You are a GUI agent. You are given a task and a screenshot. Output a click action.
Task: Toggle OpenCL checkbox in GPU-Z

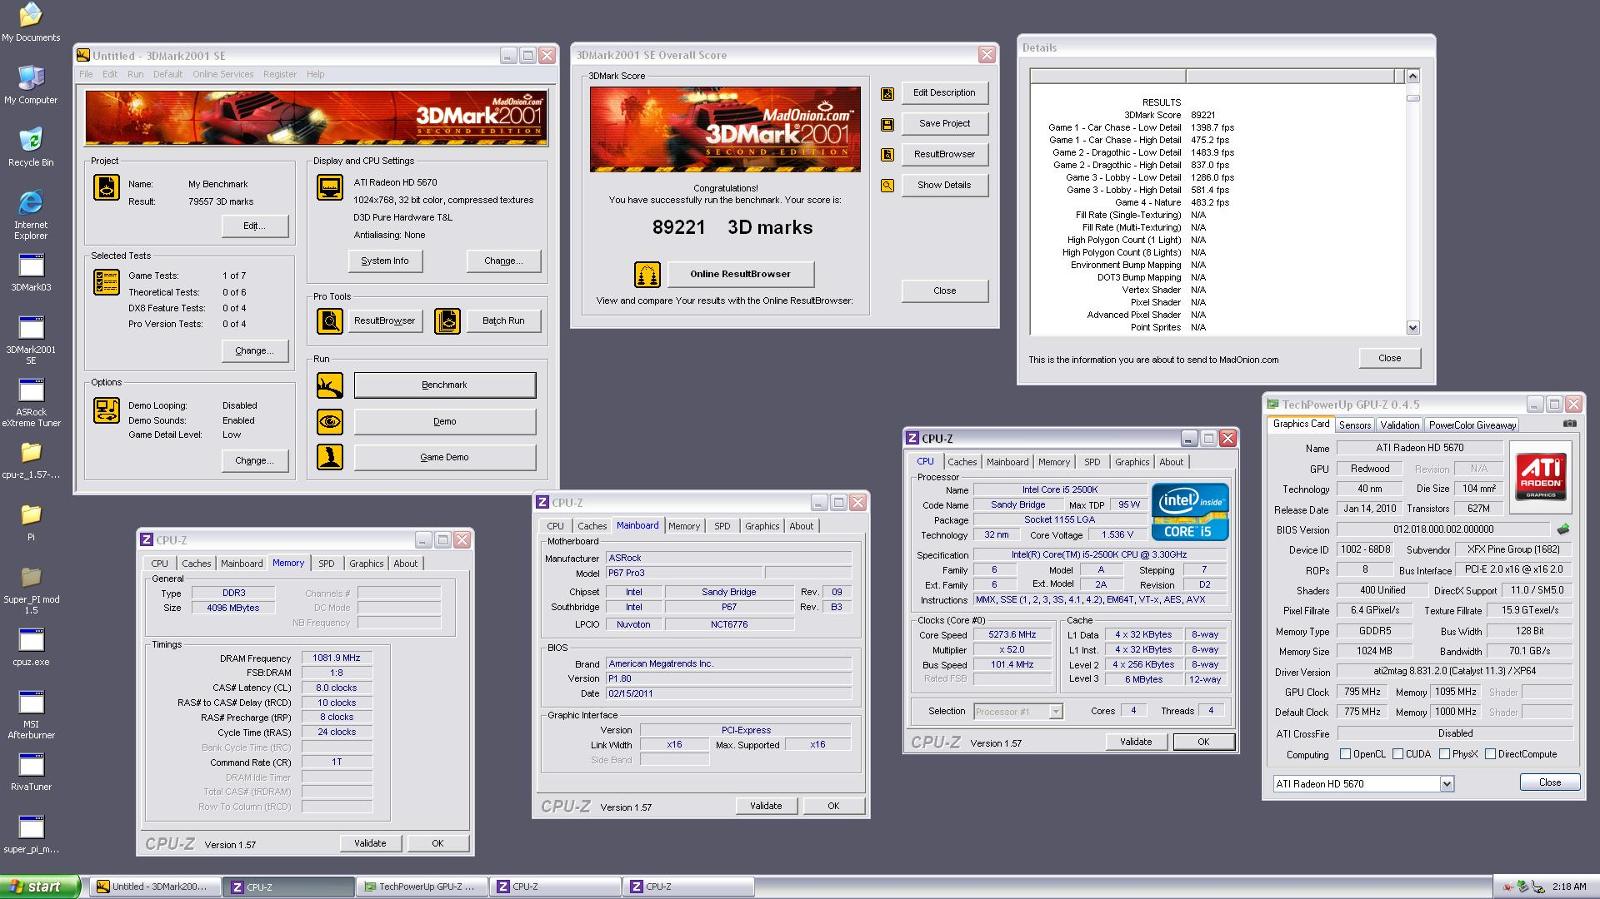tap(1345, 754)
